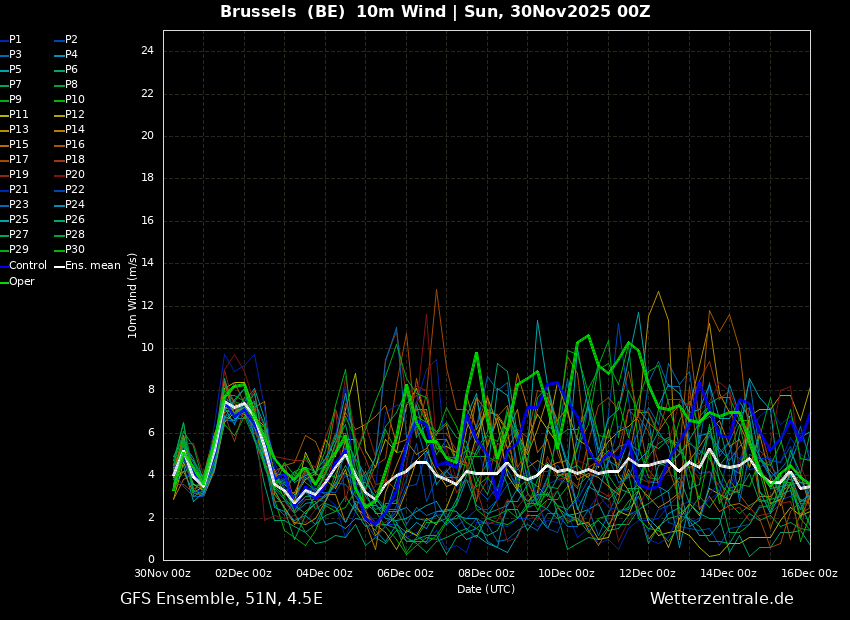The image size is (850, 620).
Task: Click the Ens. mean legend entry
Action: point(92,266)
